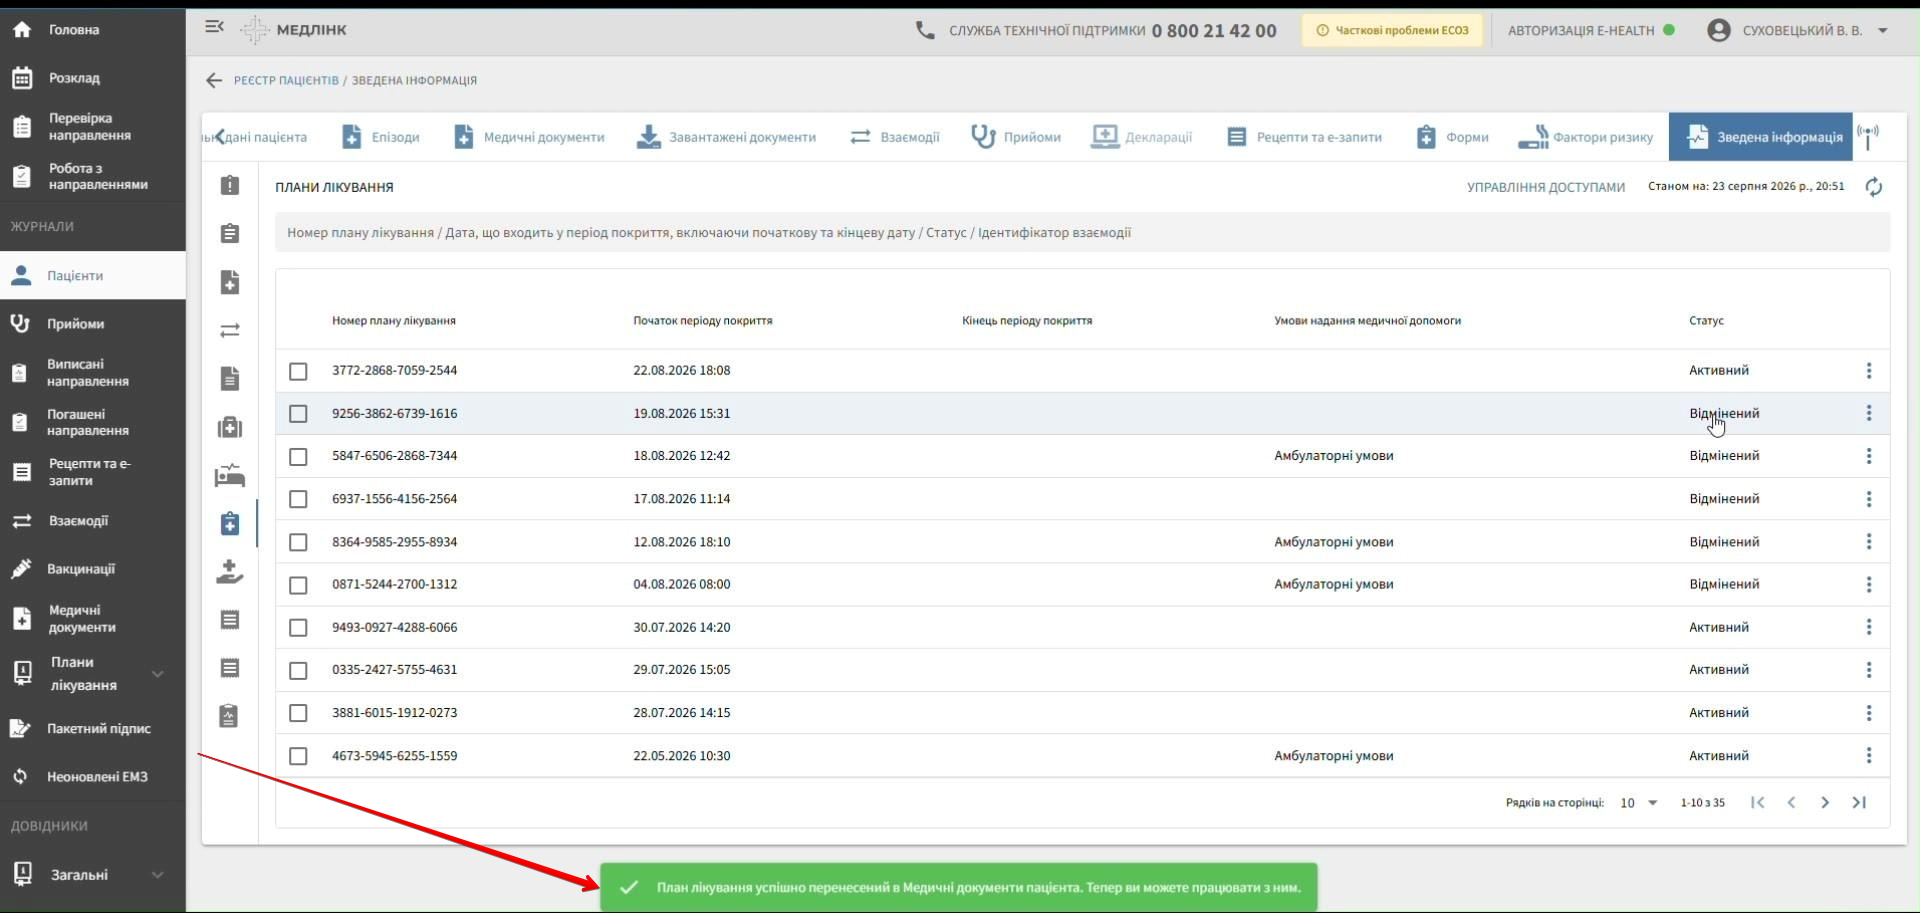The image size is (1920, 913).
Task: Open the user profile dropdown arrow
Action: tap(1882, 30)
